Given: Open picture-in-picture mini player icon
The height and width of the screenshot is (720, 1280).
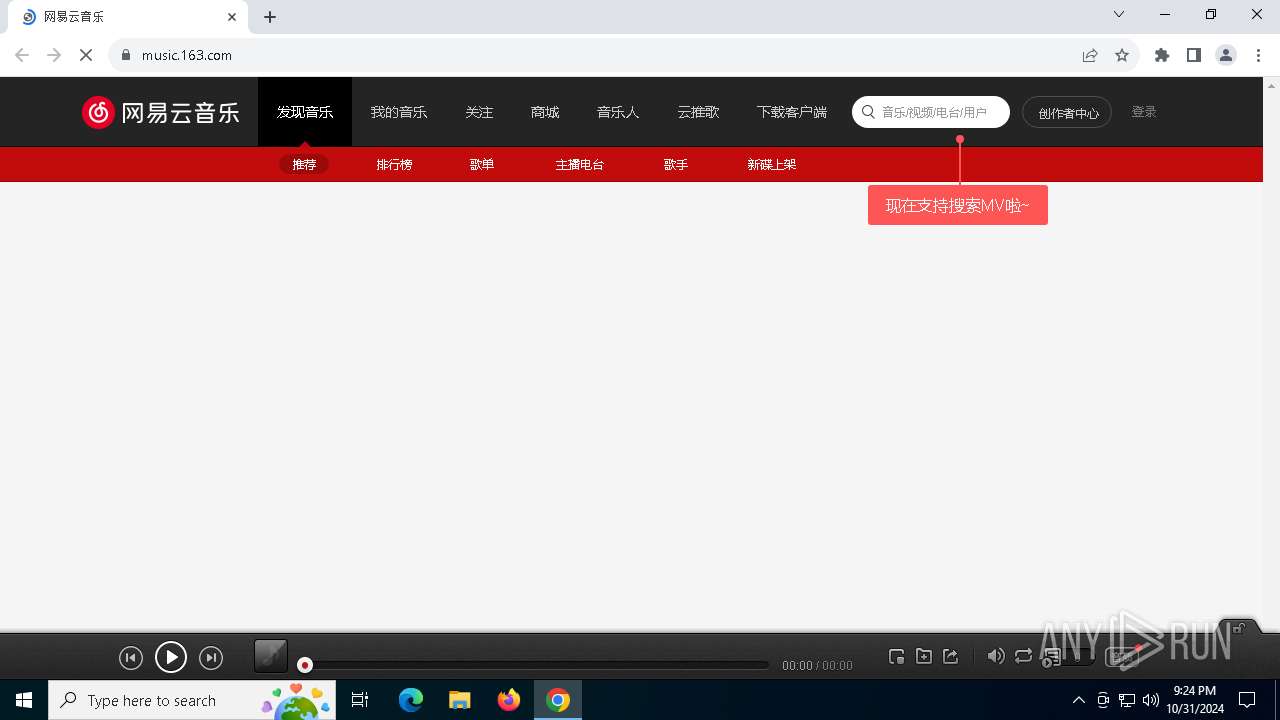Looking at the screenshot, I should point(897,657).
